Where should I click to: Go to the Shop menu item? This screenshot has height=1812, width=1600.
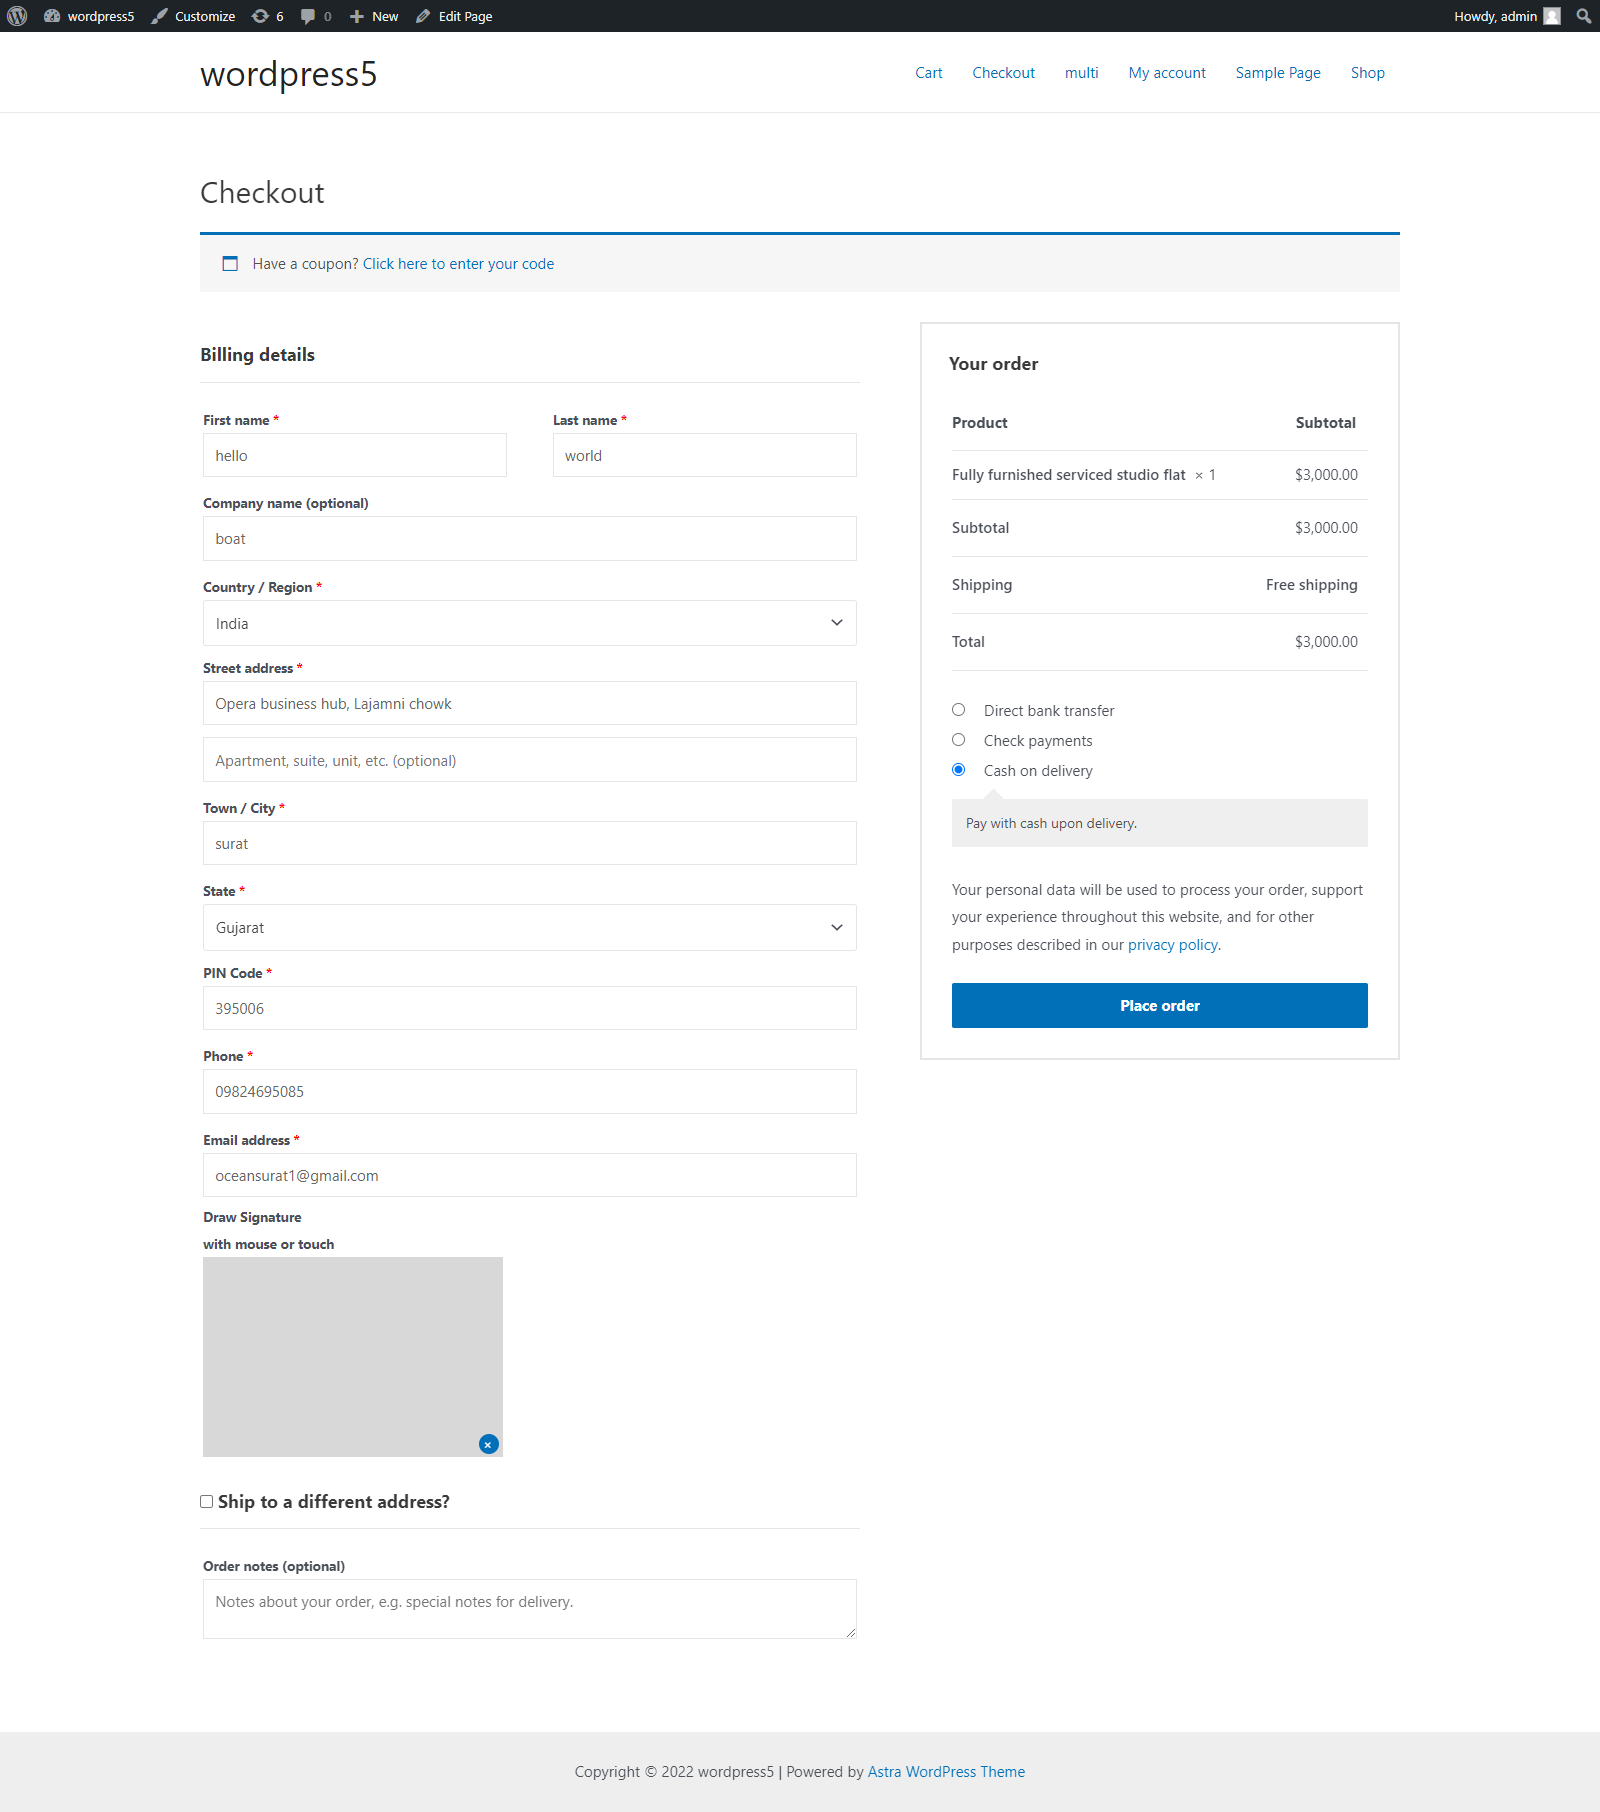click(1368, 73)
